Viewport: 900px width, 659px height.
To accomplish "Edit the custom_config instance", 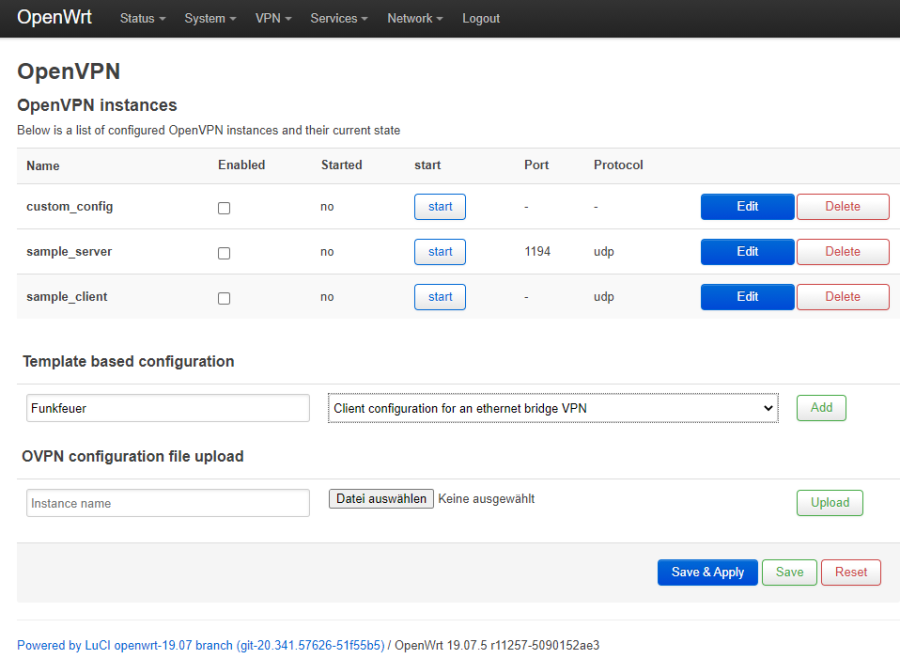I will click(x=747, y=206).
